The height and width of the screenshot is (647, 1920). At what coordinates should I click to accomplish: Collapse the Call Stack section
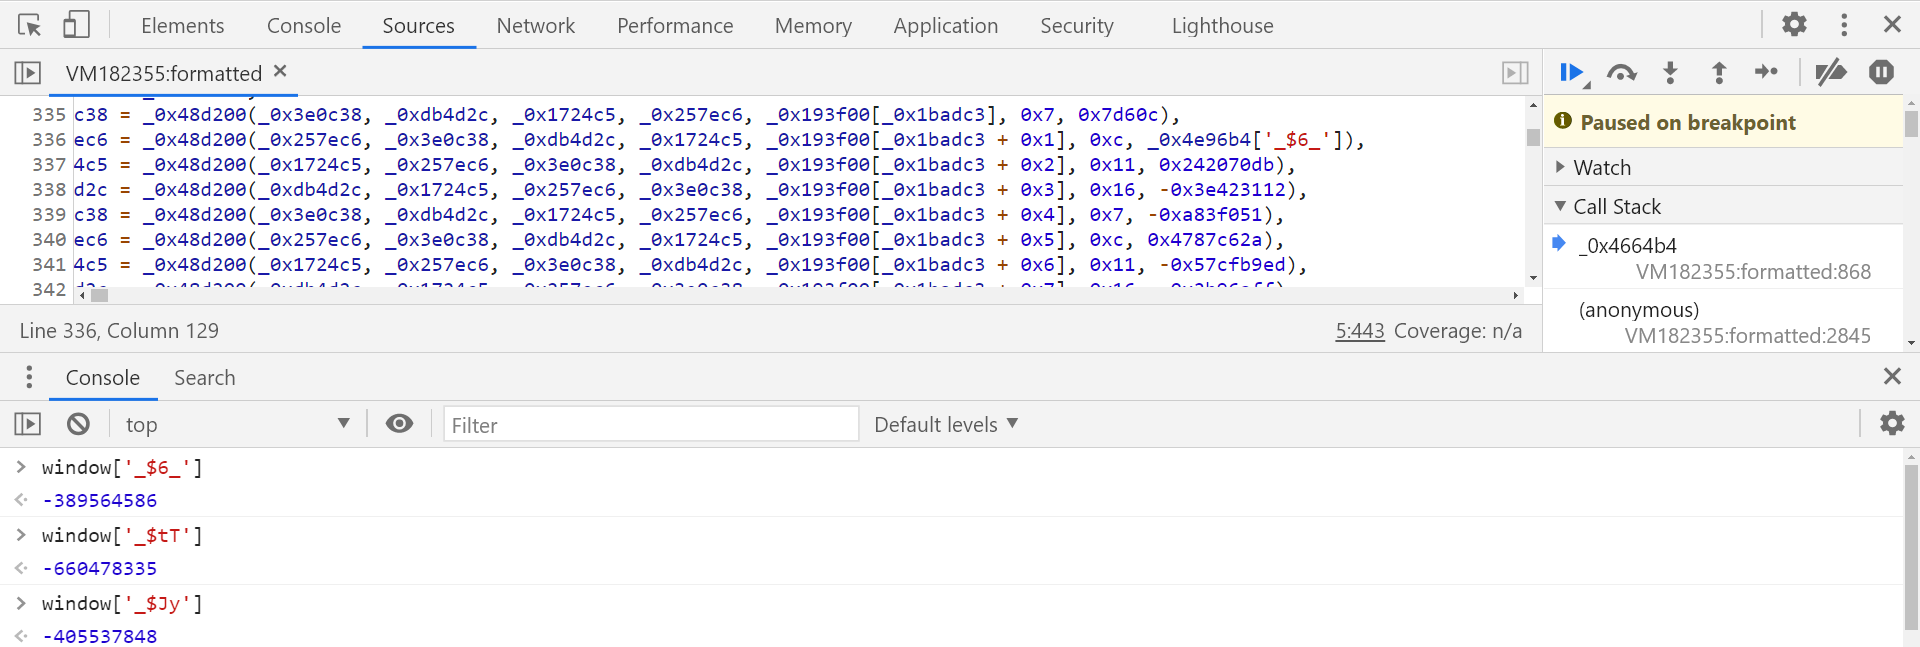(x=1616, y=206)
